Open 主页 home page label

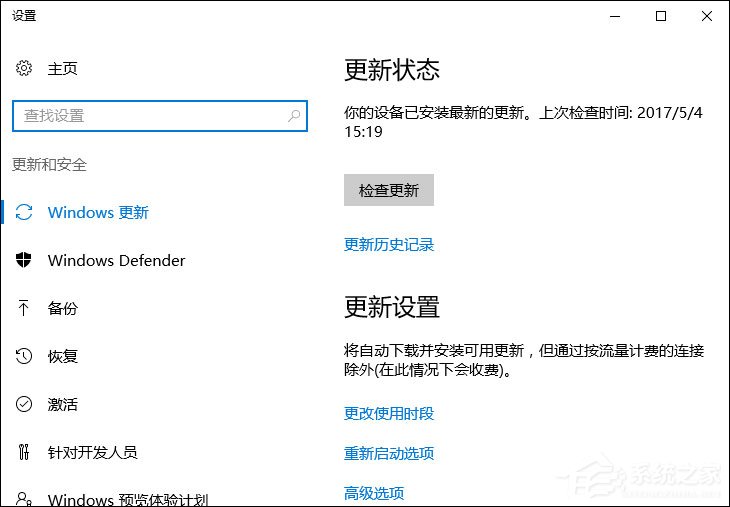click(x=62, y=68)
